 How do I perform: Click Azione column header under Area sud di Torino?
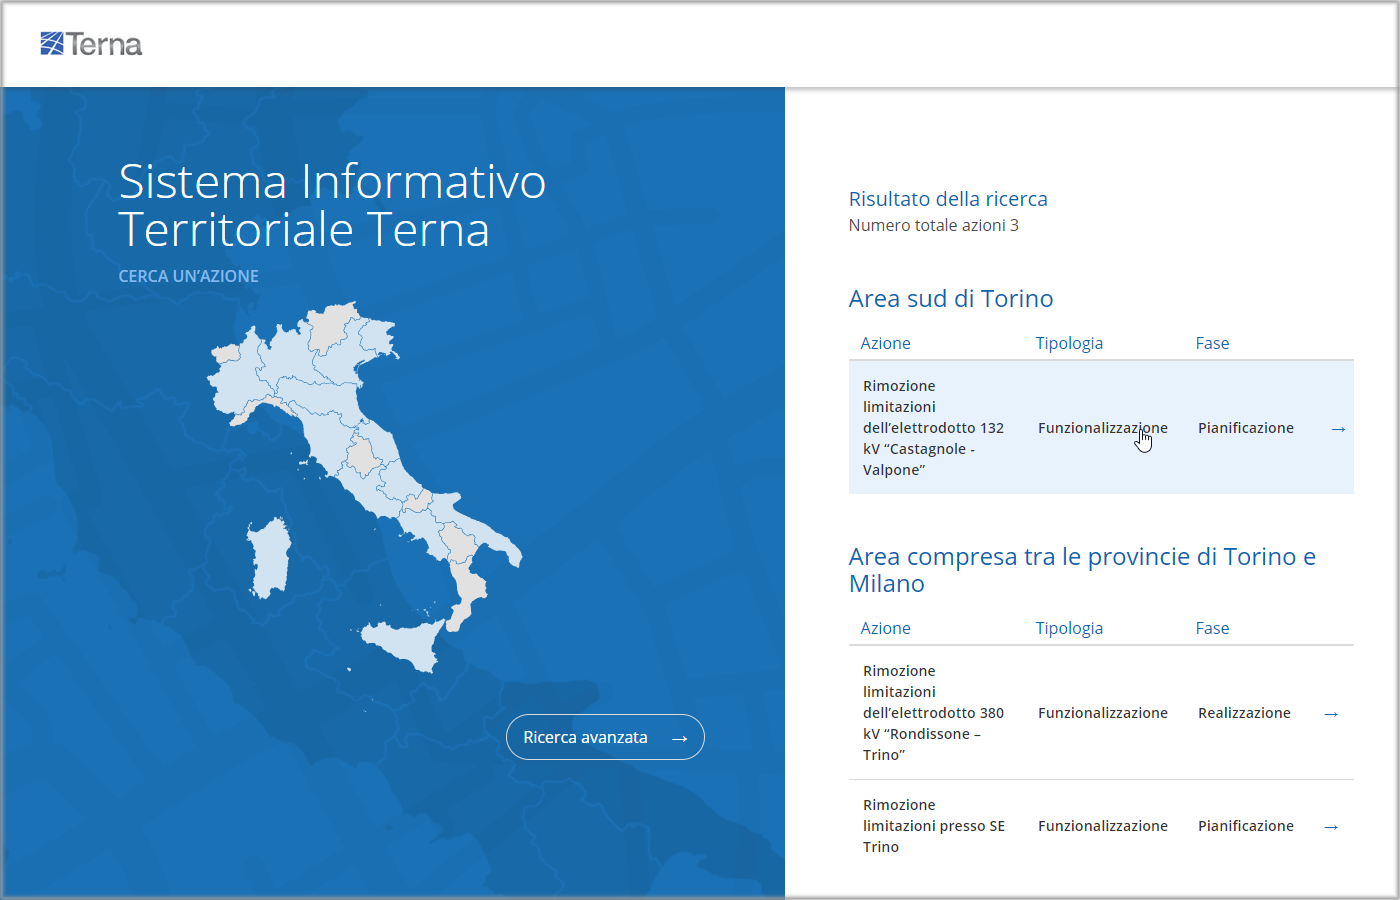[885, 343]
